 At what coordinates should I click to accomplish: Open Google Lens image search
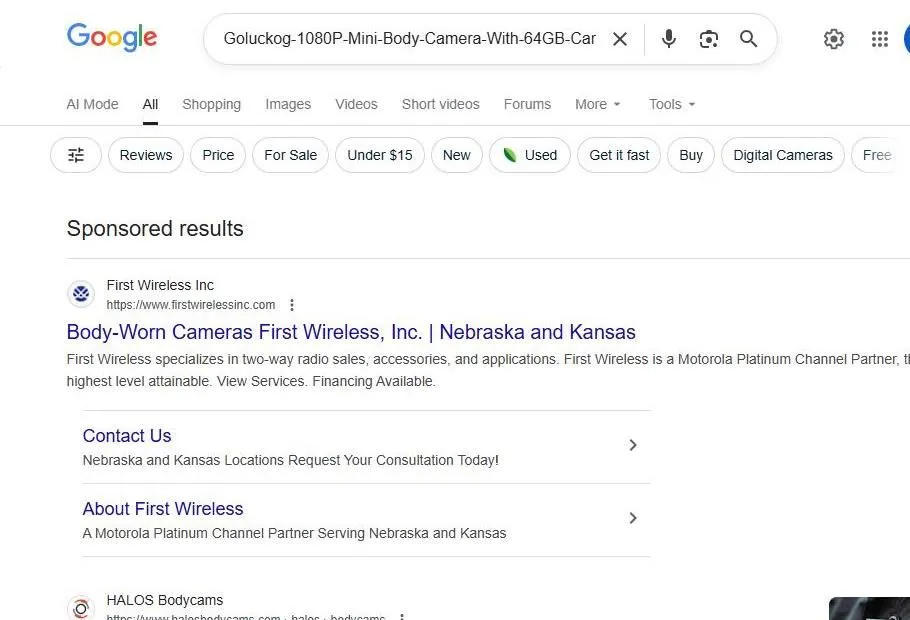(709, 38)
